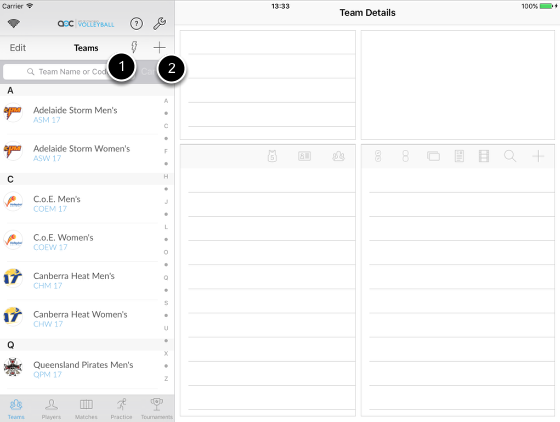Click the group of players icon
Screen dimensions: 560x422
click(338, 156)
